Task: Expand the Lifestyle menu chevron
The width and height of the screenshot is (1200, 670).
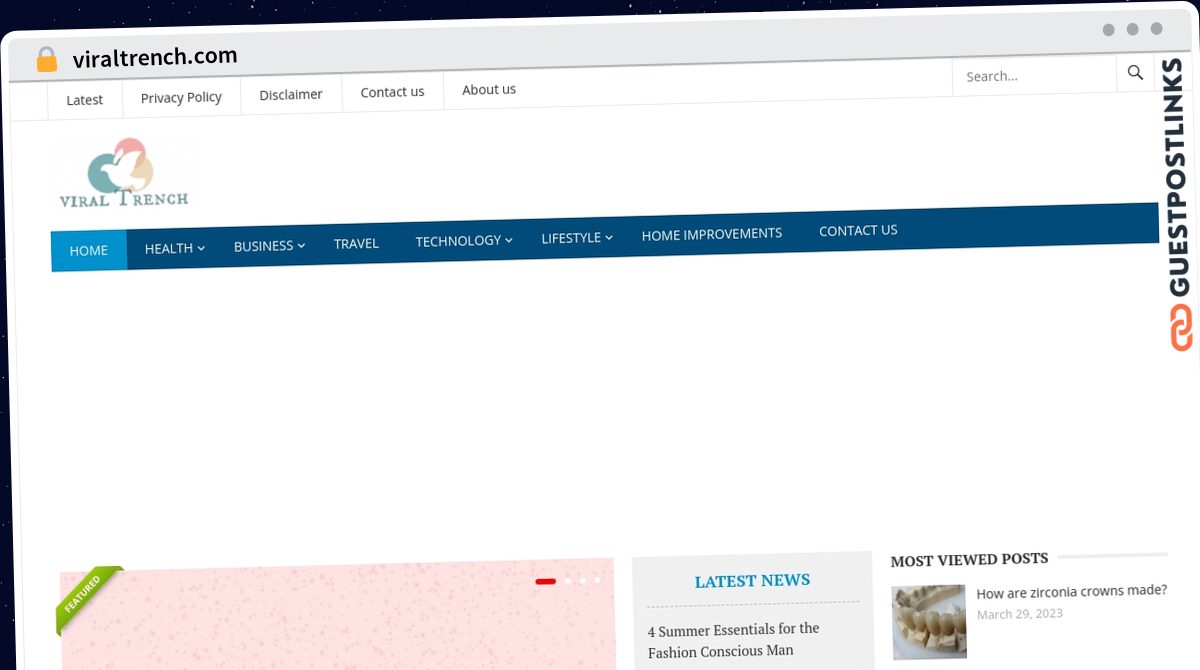Action: [x=609, y=237]
